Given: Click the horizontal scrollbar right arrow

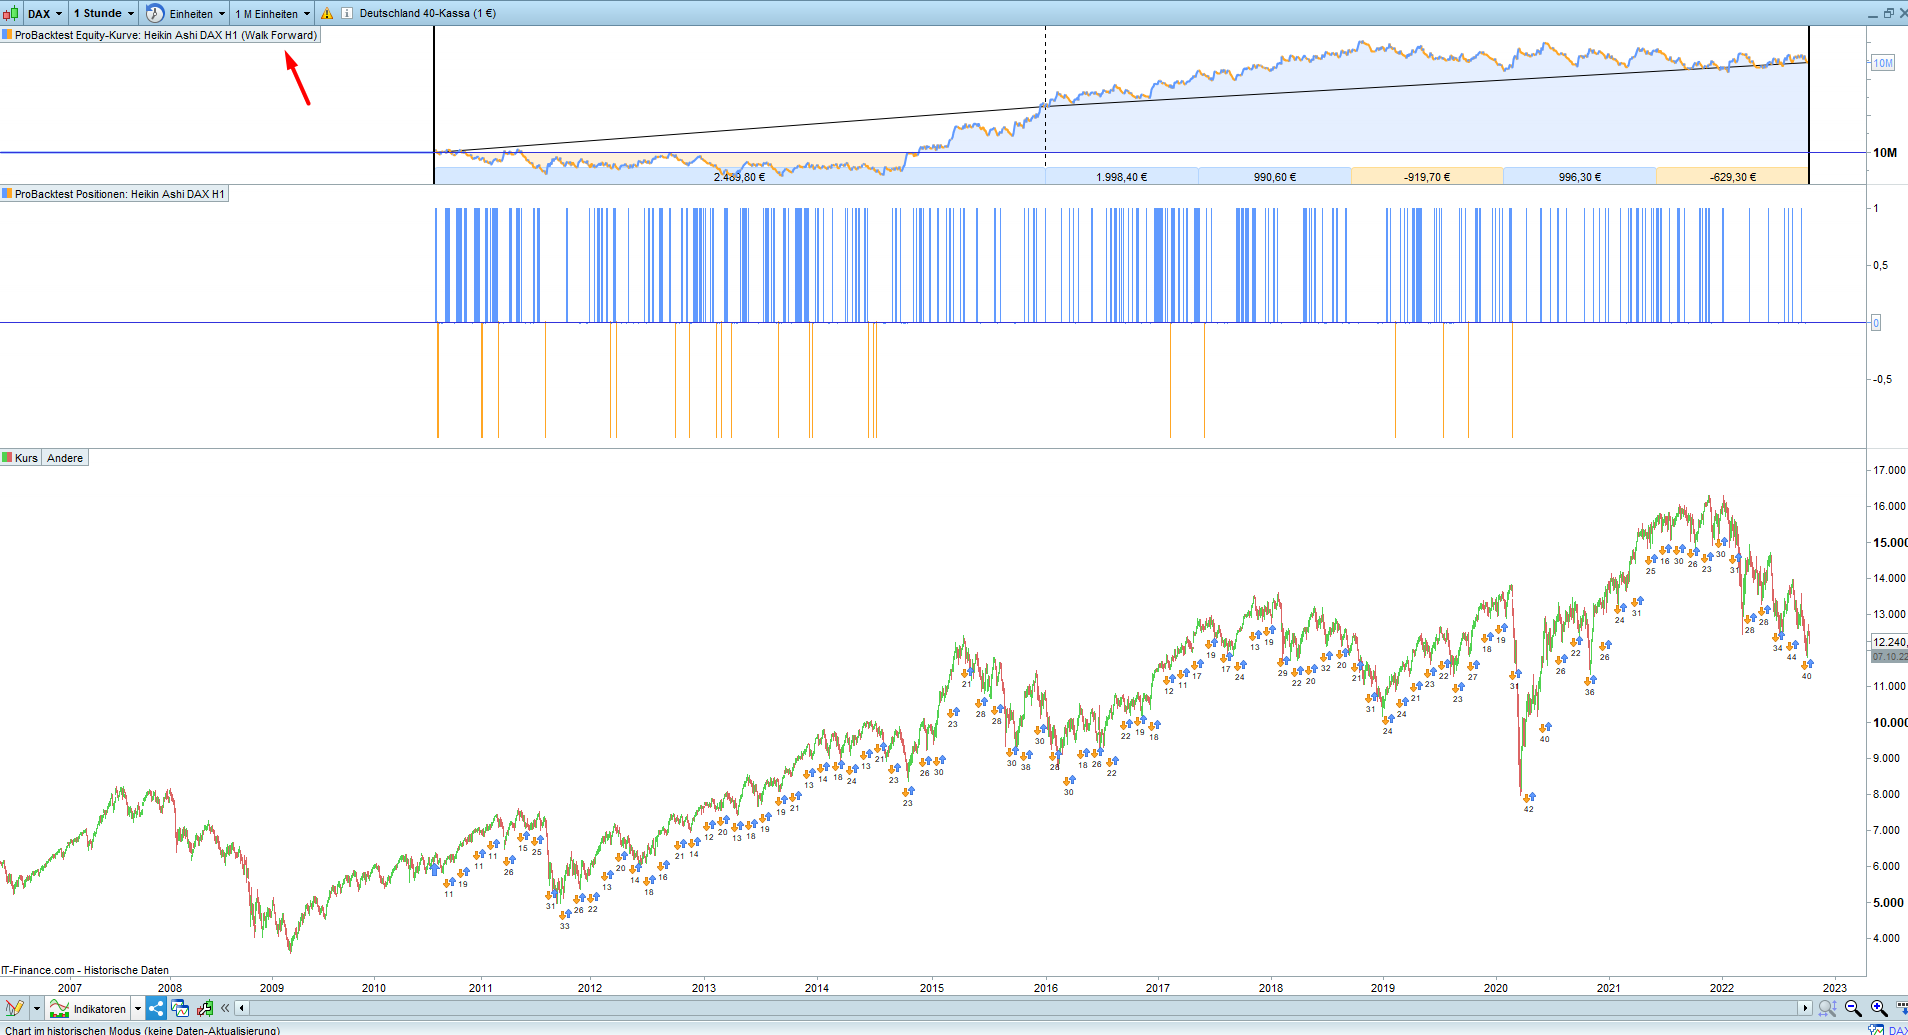Looking at the screenshot, I should [1805, 1008].
